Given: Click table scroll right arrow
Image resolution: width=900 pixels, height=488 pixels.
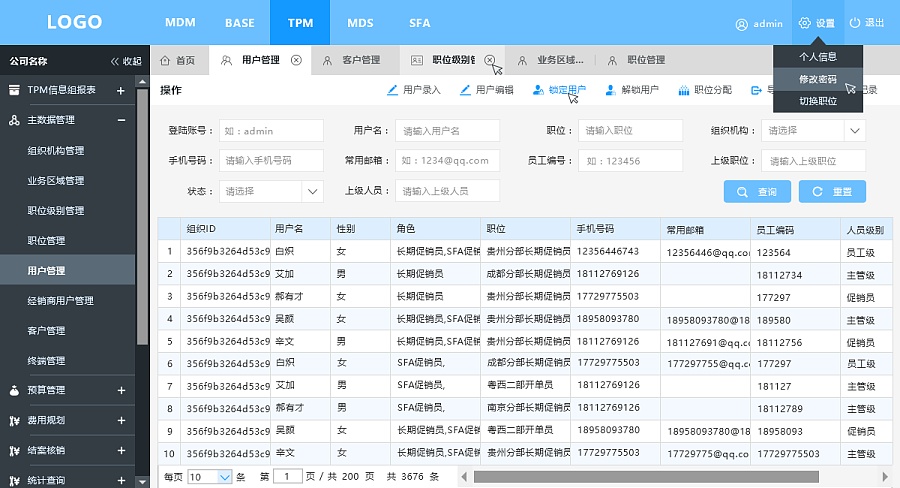Looking at the screenshot, I should [x=885, y=477].
